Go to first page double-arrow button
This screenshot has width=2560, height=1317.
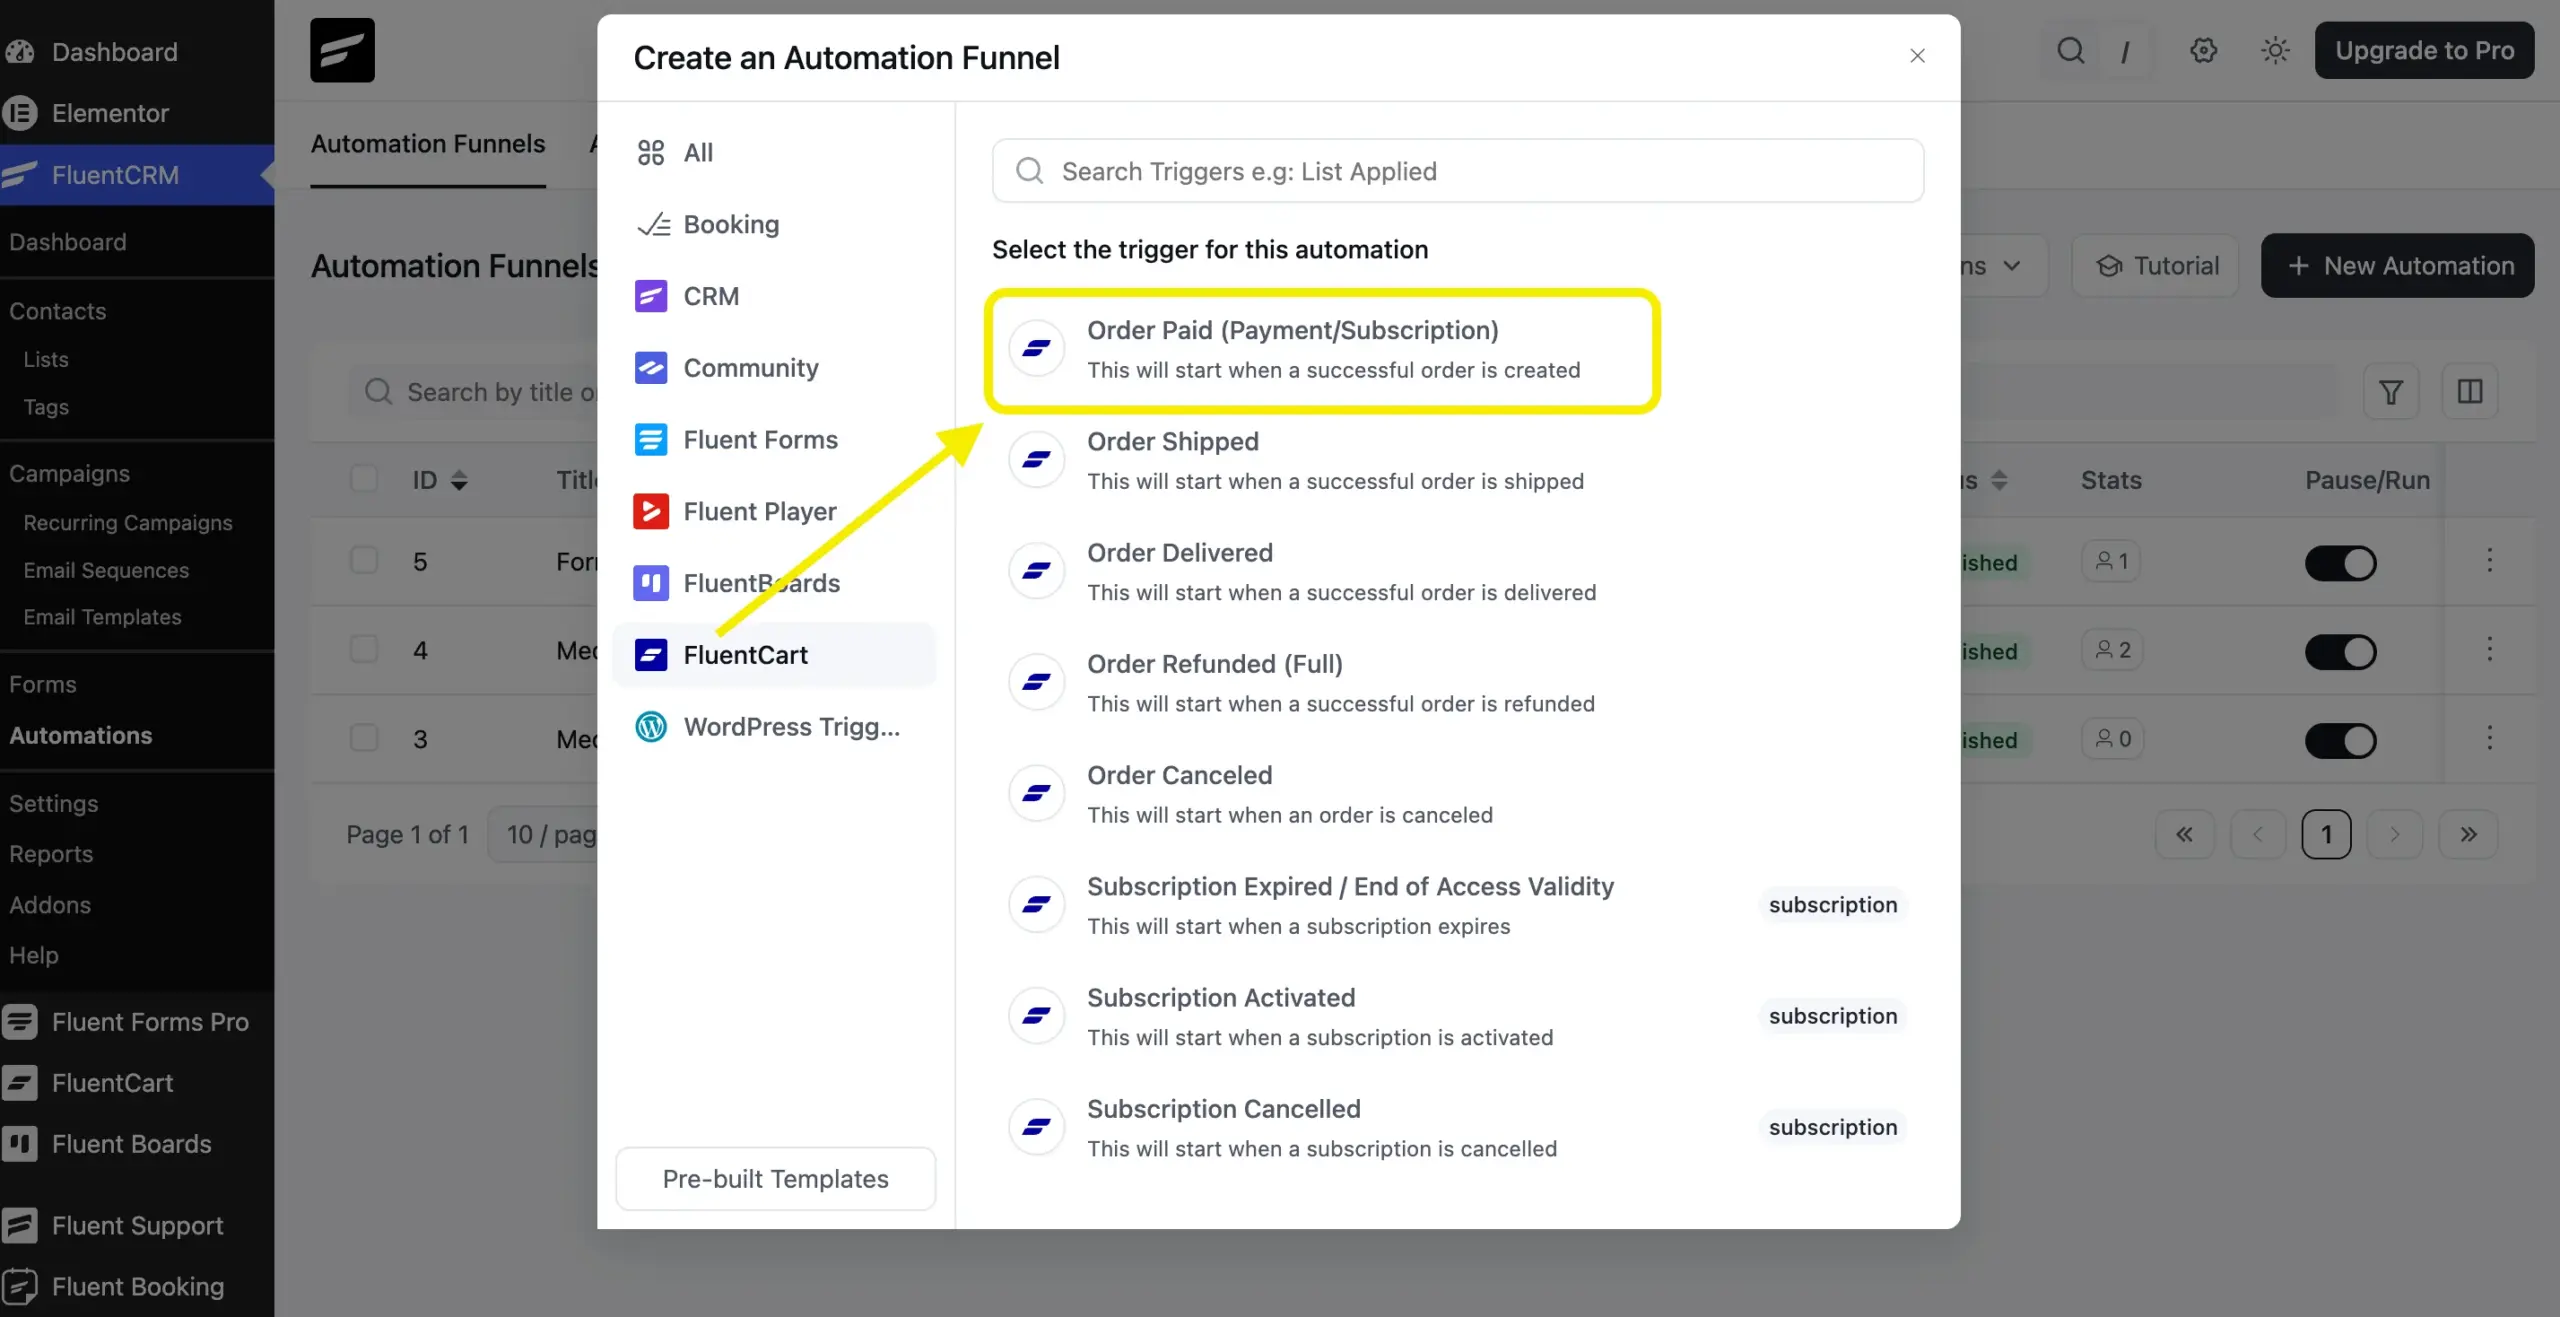point(2184,834)
